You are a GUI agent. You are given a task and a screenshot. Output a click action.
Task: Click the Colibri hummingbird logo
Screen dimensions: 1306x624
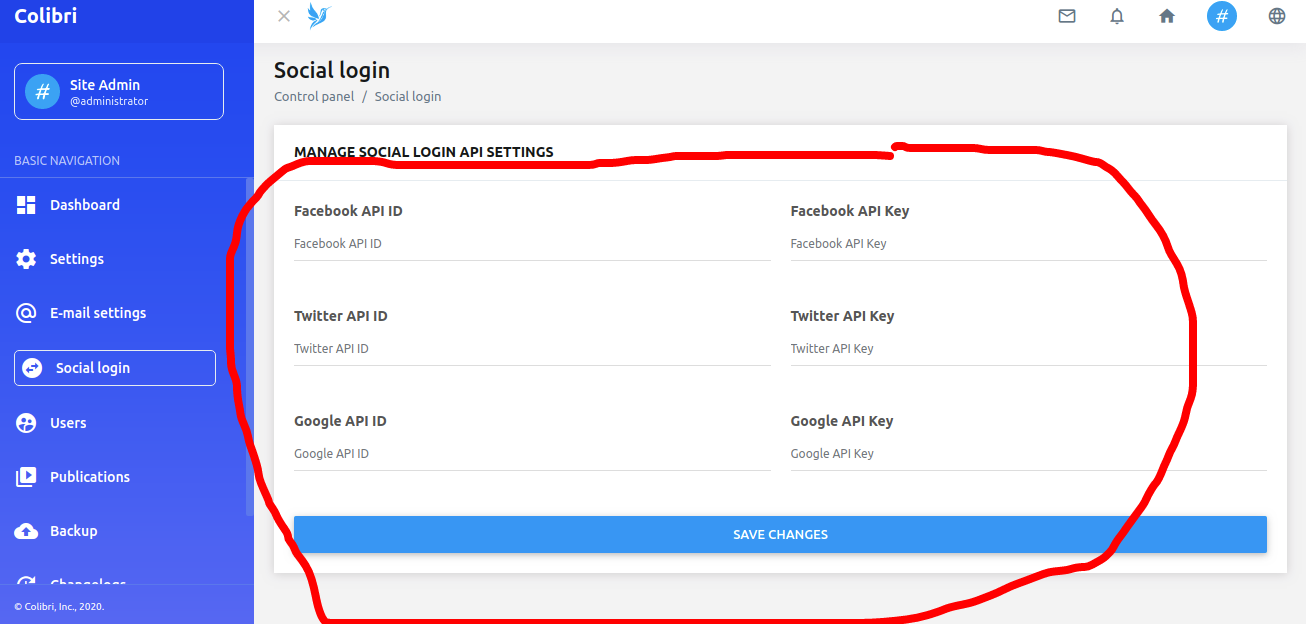(319, 16)
